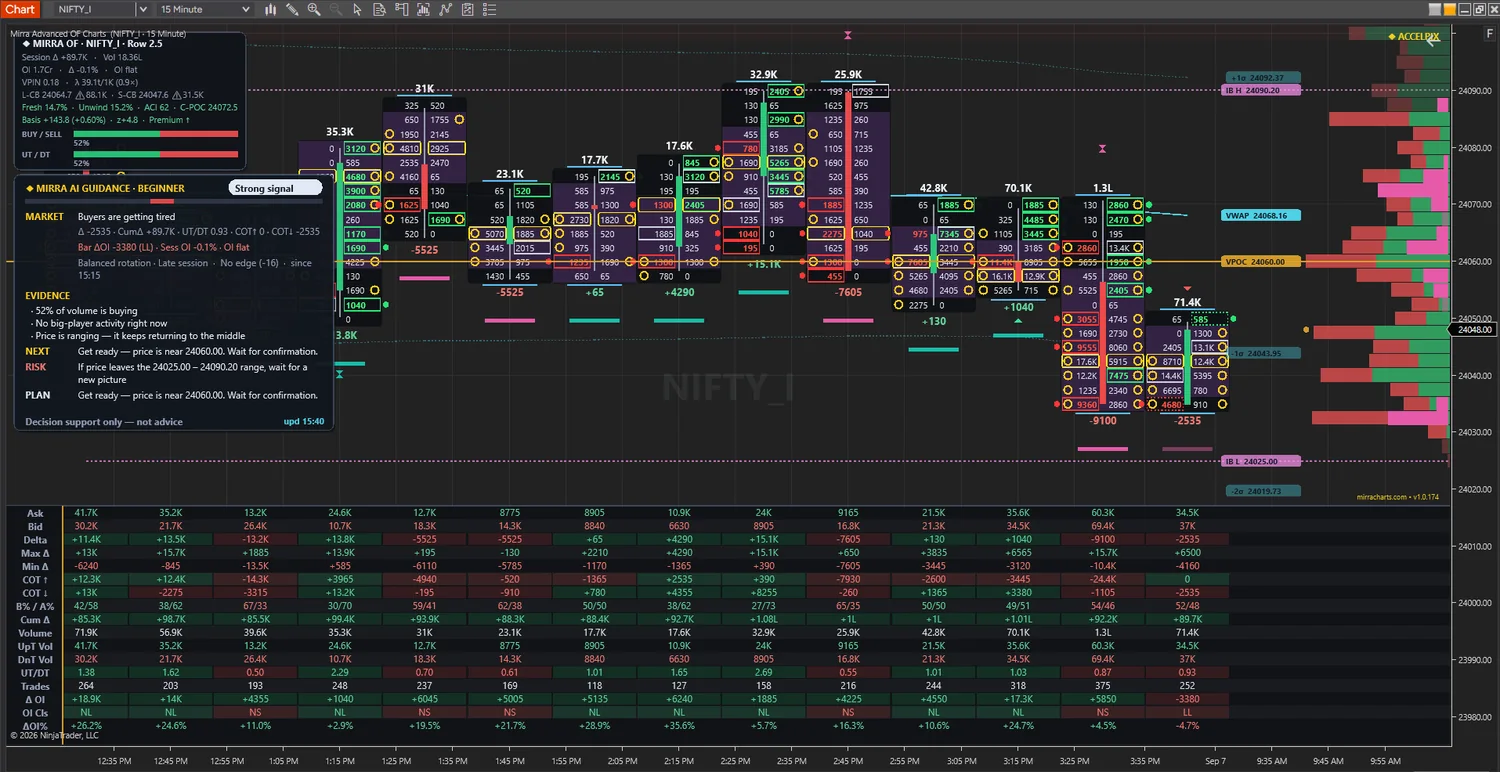Click the VPOC 24060.00 price label

pos(1262,262)
